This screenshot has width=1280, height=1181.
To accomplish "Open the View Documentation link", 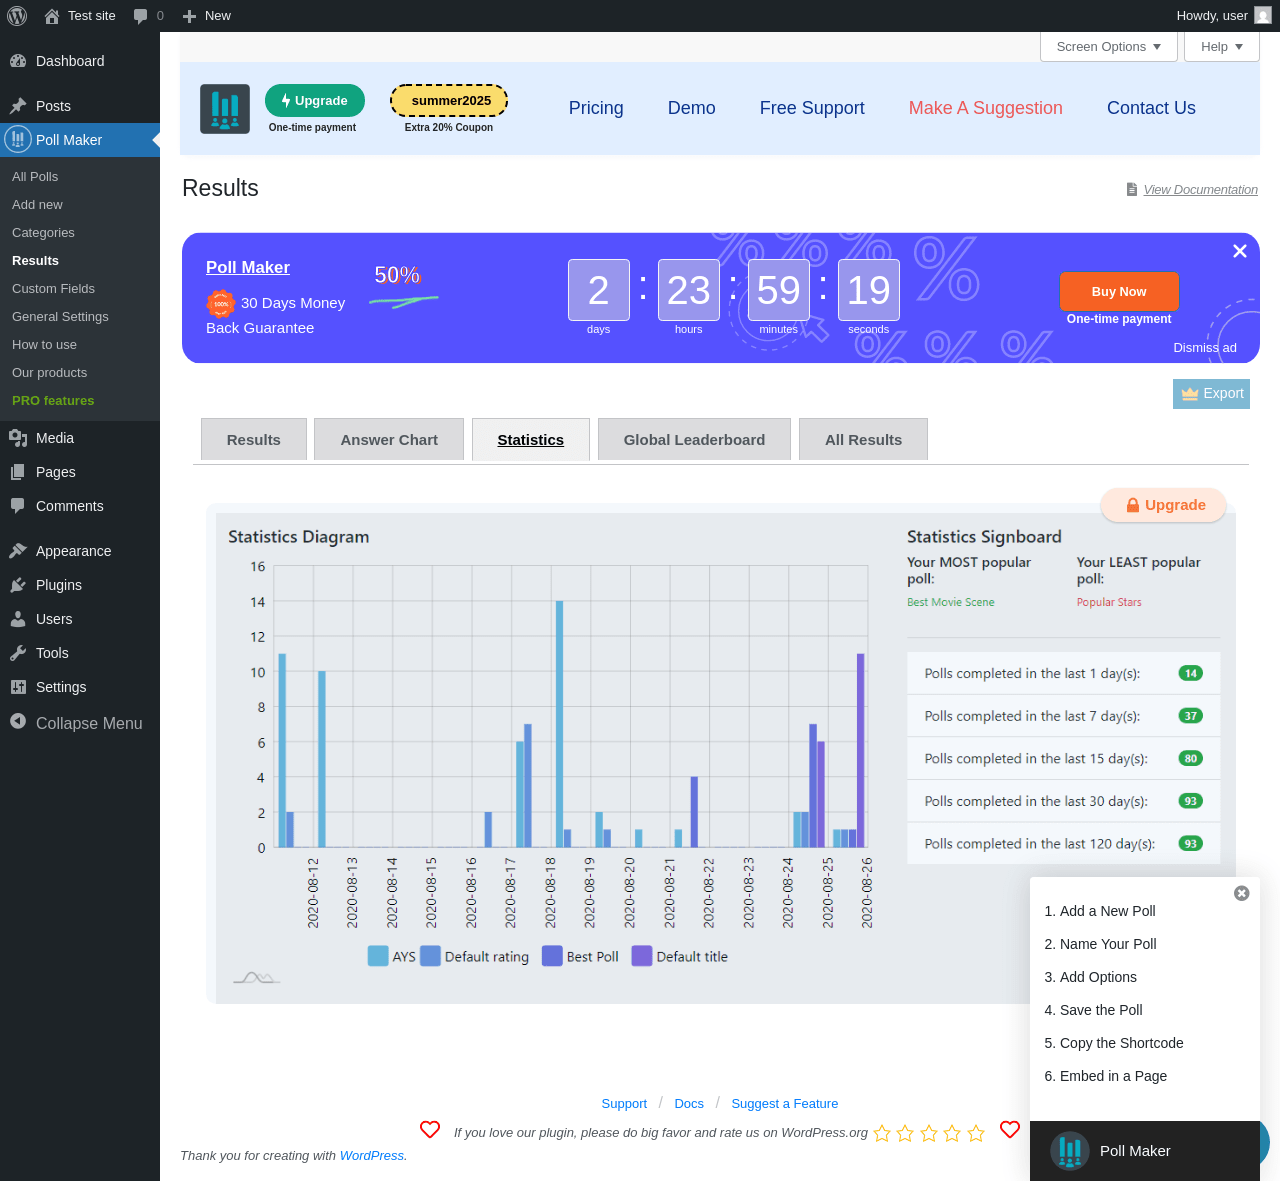I will (x=1200, y=189).
